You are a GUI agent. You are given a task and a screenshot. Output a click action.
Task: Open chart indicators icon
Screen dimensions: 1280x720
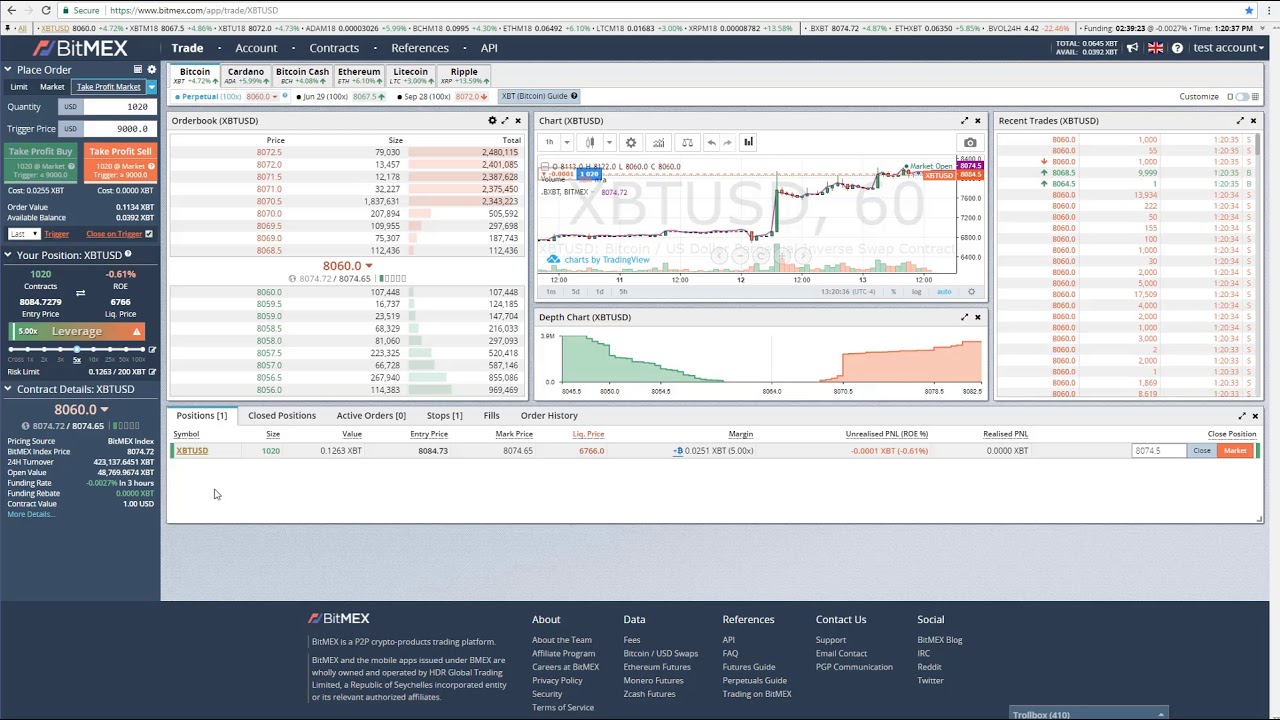[659, 143]
